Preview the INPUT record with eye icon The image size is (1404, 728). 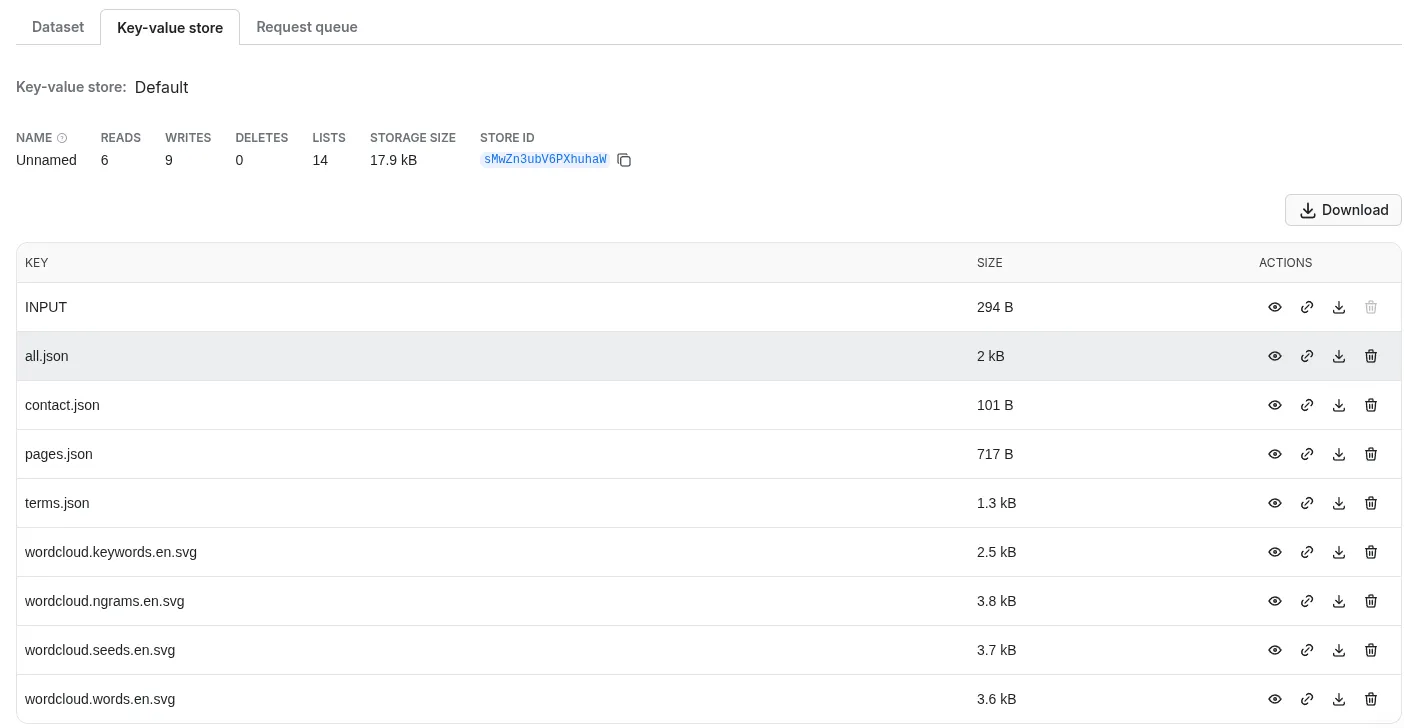[1274, 307]
